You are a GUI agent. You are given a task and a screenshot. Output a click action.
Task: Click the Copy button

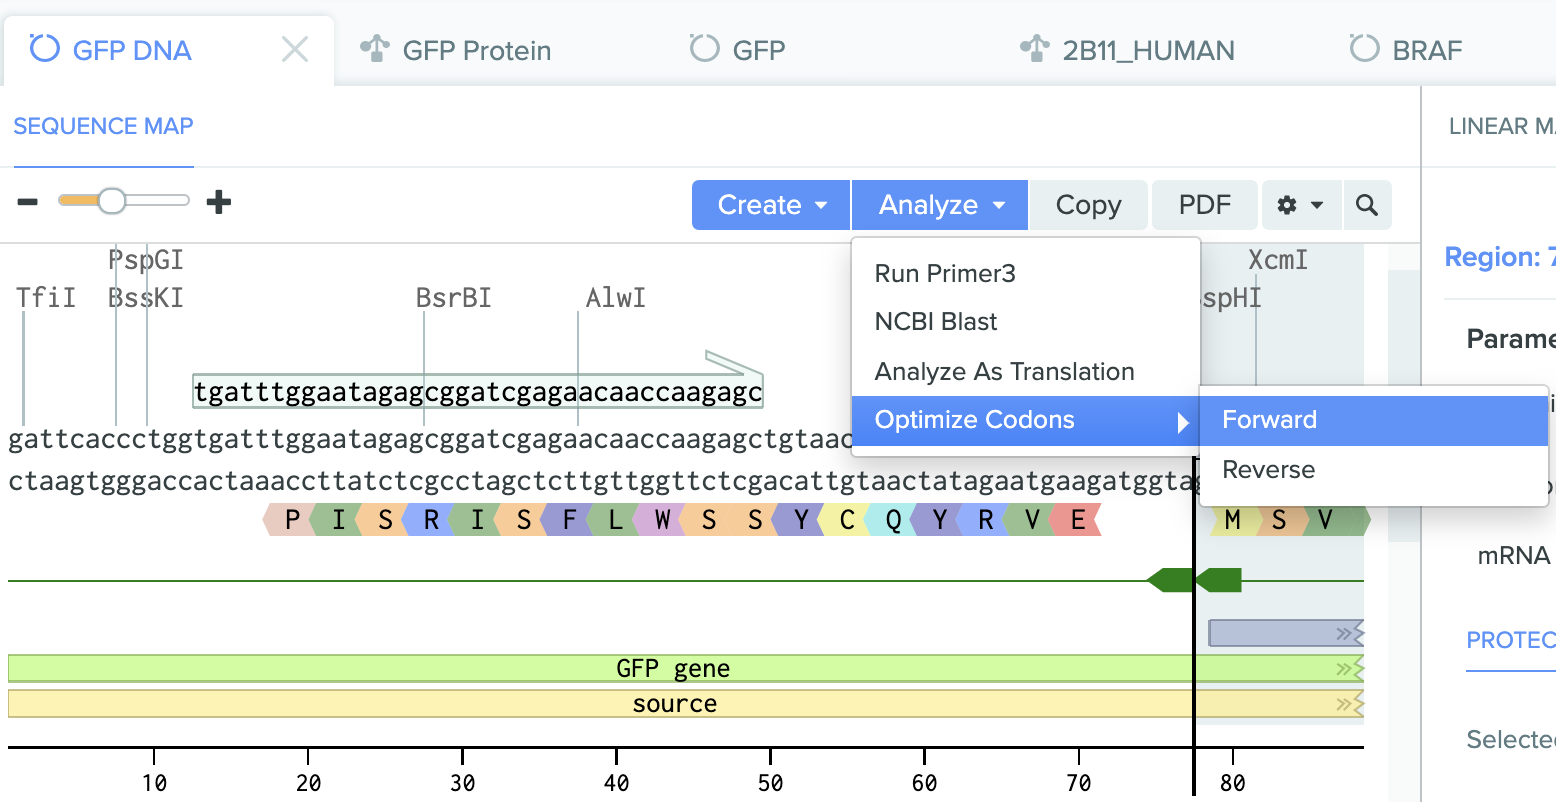[x=1089, y=205]
